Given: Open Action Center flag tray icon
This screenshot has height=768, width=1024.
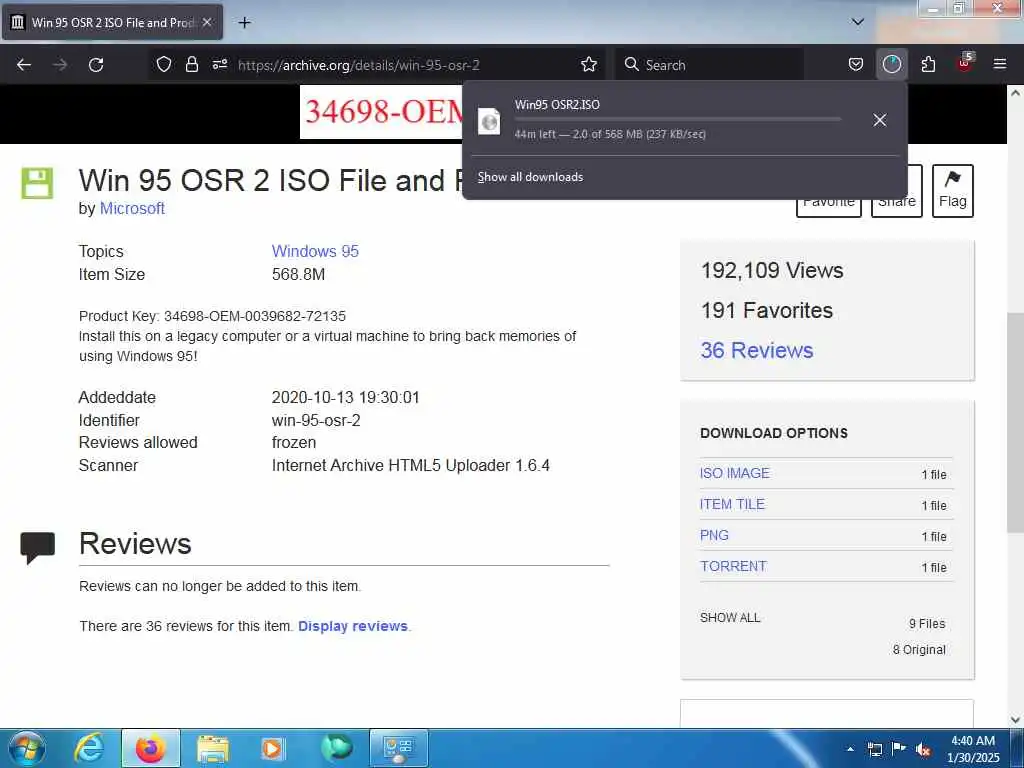Looking at the screenshot, I should [899, 748].
